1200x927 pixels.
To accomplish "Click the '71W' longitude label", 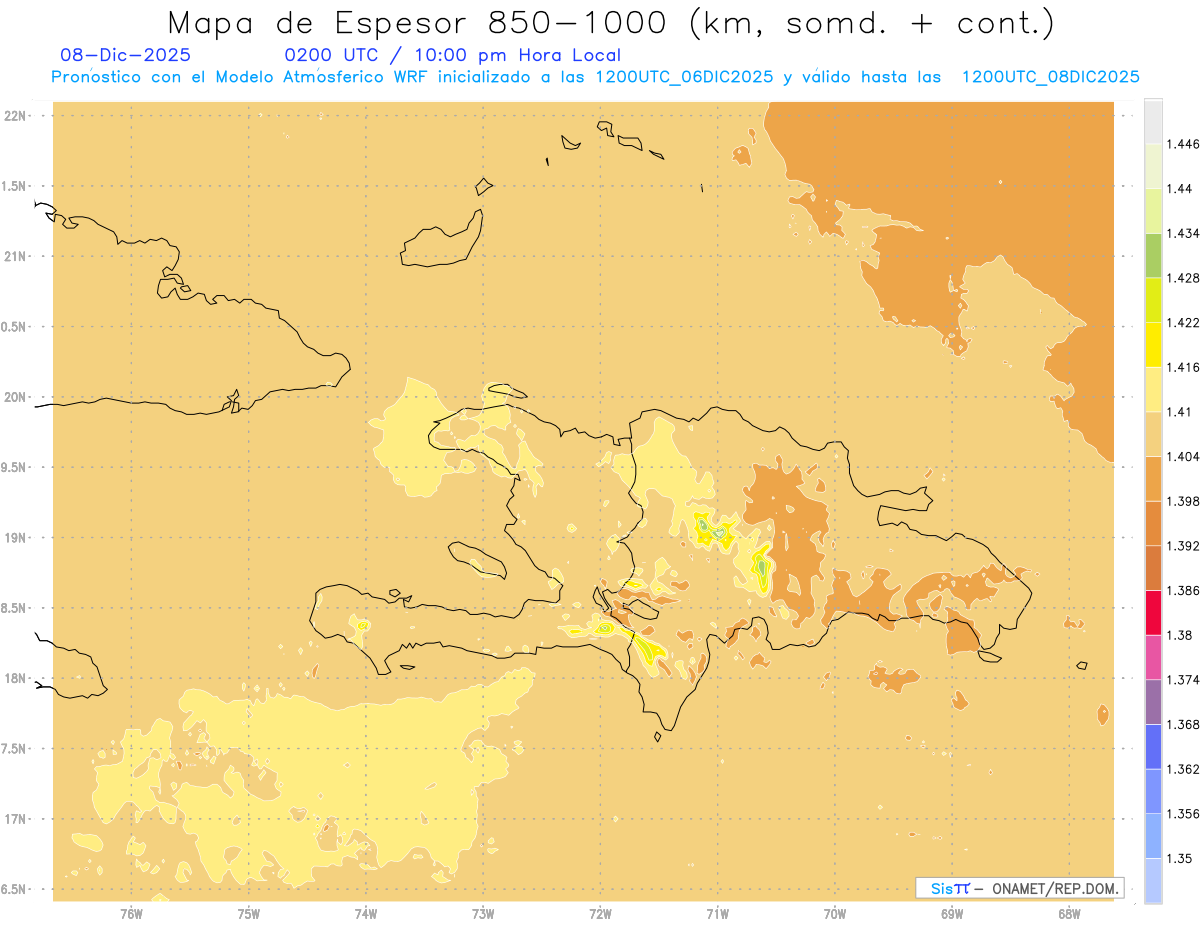I will point(718,914).
